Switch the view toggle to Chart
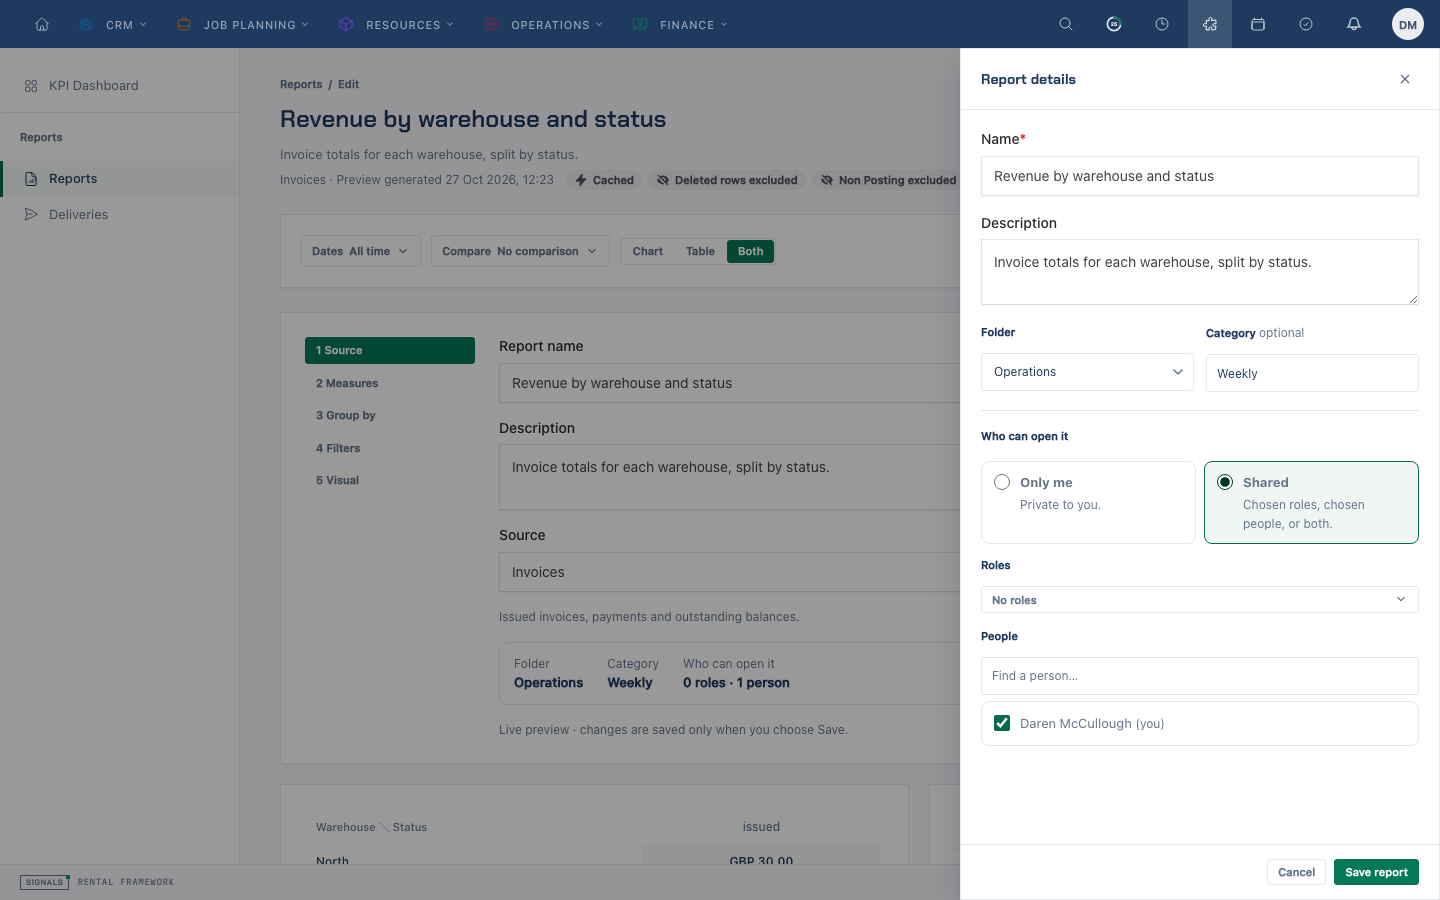 648,252
